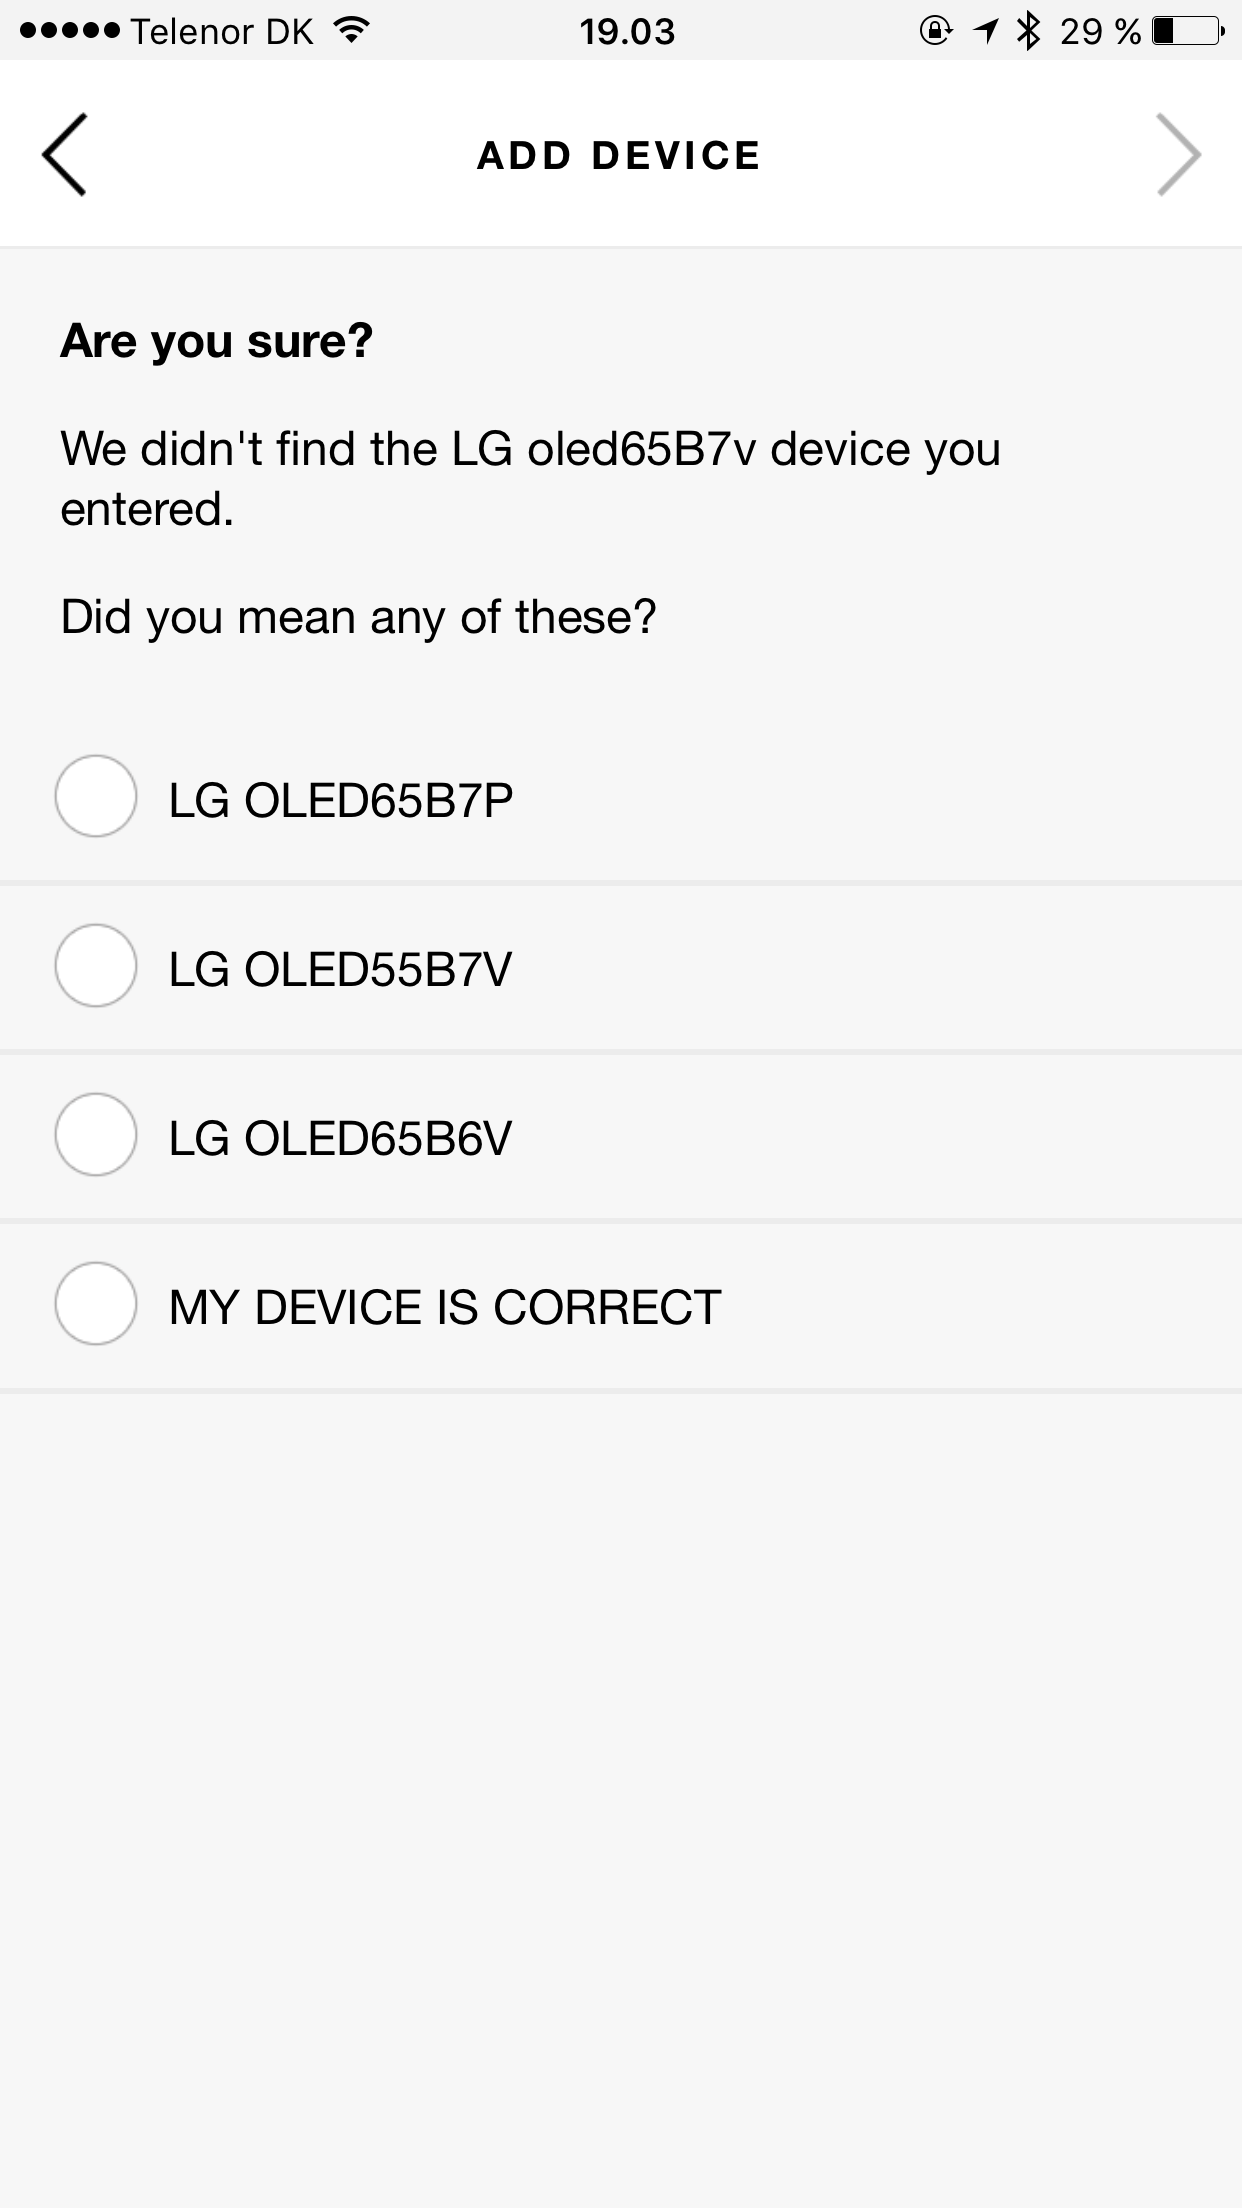The image size is (1242, 2208).
Task: Tap the back arrow in header
Action: pos(64,154)
